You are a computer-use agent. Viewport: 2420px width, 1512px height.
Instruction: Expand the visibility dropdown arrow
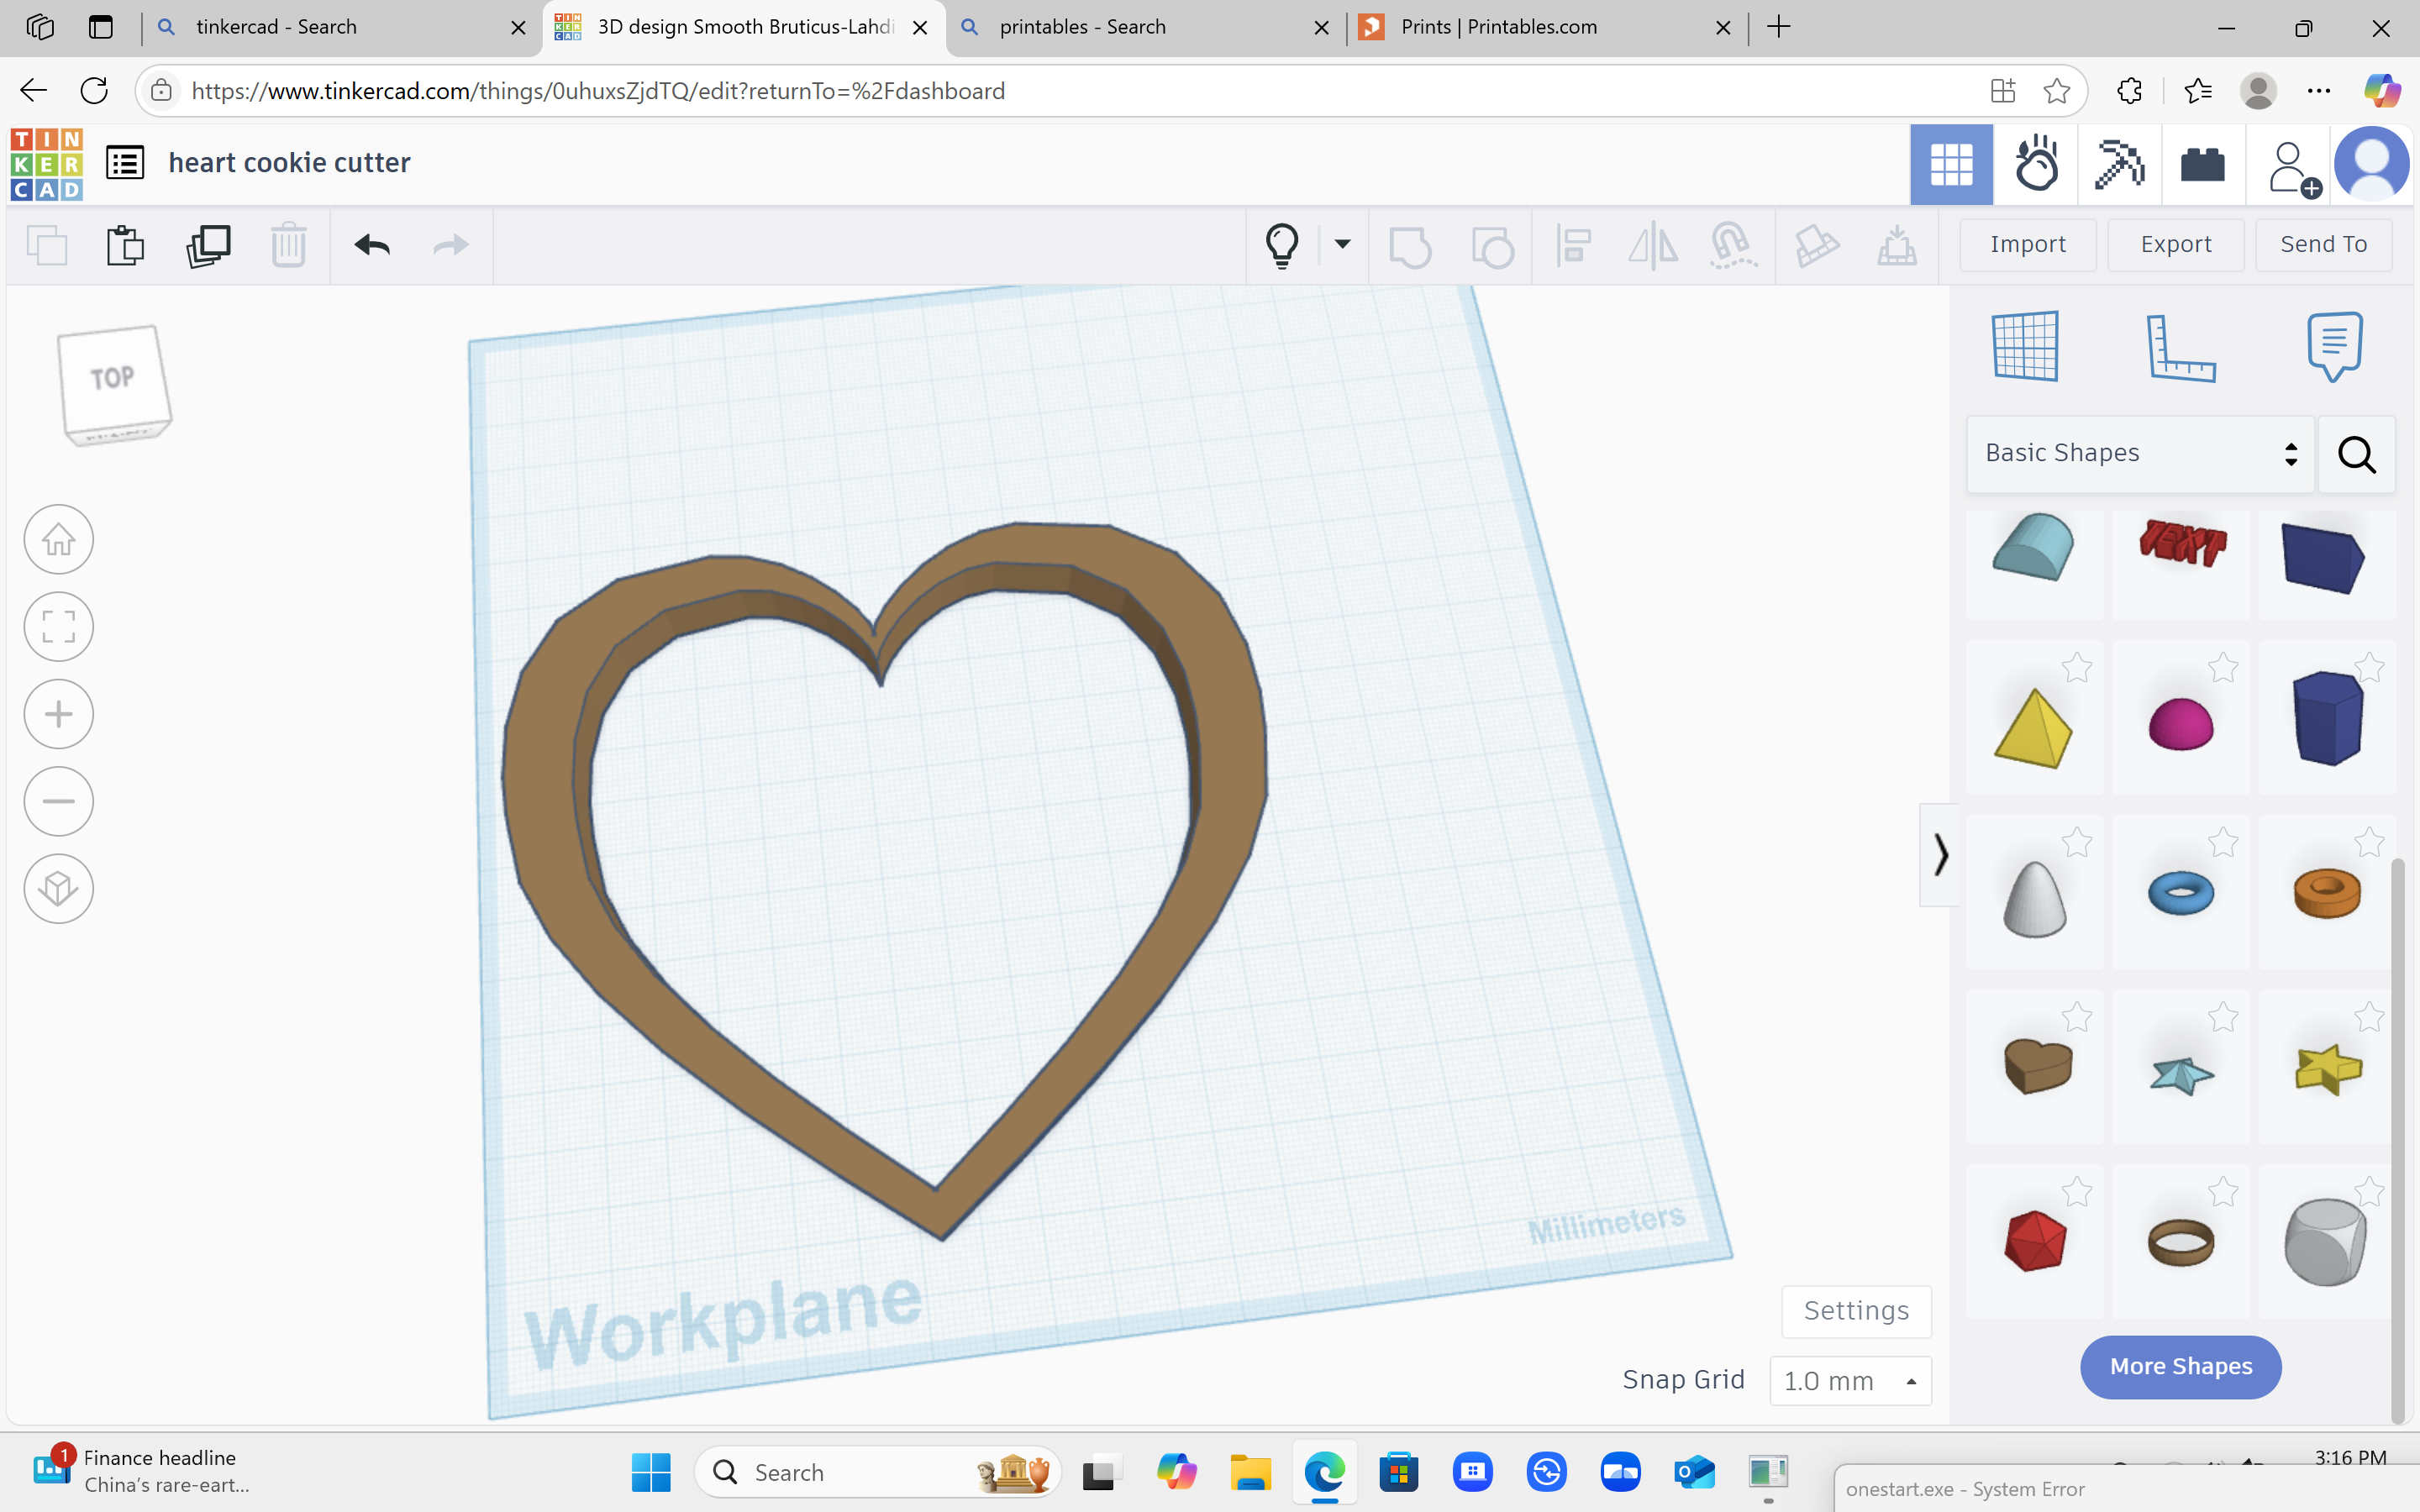pyautogui.click(x=1342, y=244)
